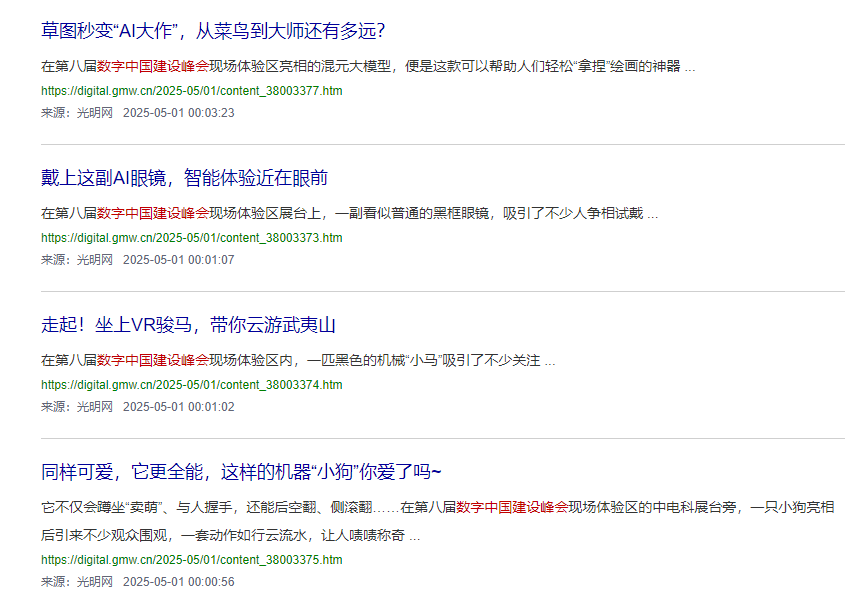Click source 光明网 under the AI眼镜 result
Screen dimensions: 852x610
point(94,260)
